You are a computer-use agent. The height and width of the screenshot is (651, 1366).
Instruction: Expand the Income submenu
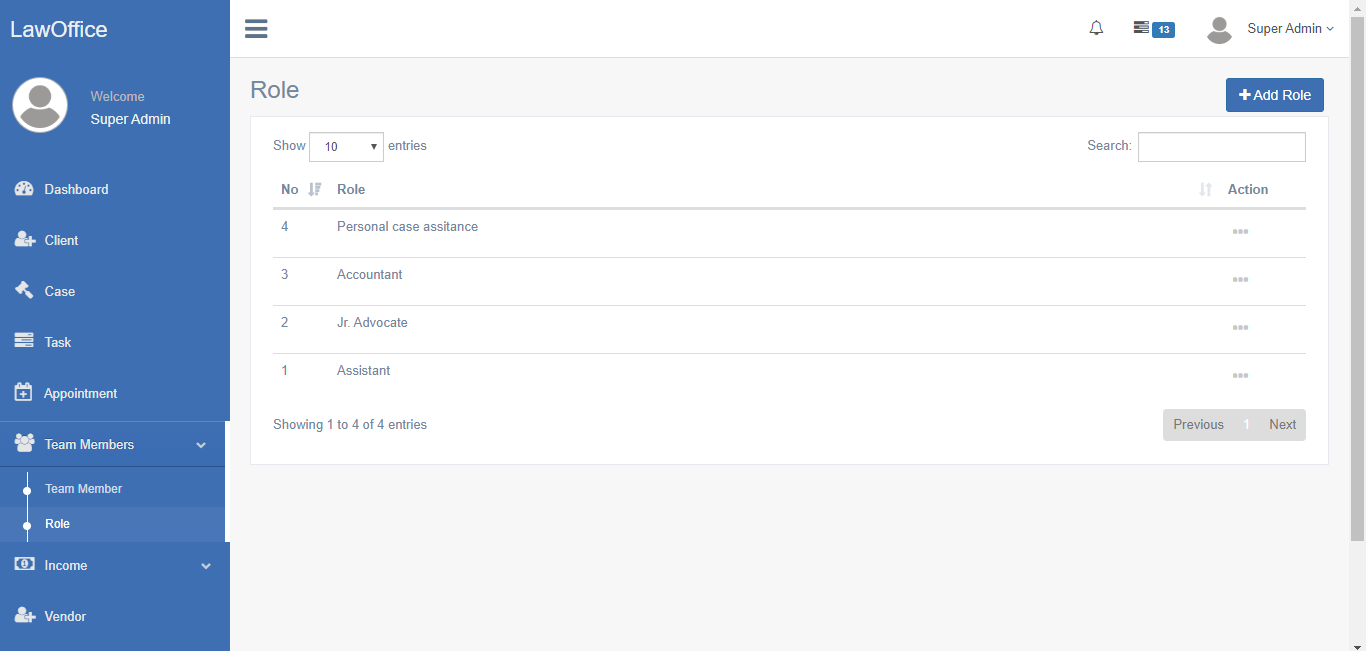pyautogui.click(x=115, y=565)
